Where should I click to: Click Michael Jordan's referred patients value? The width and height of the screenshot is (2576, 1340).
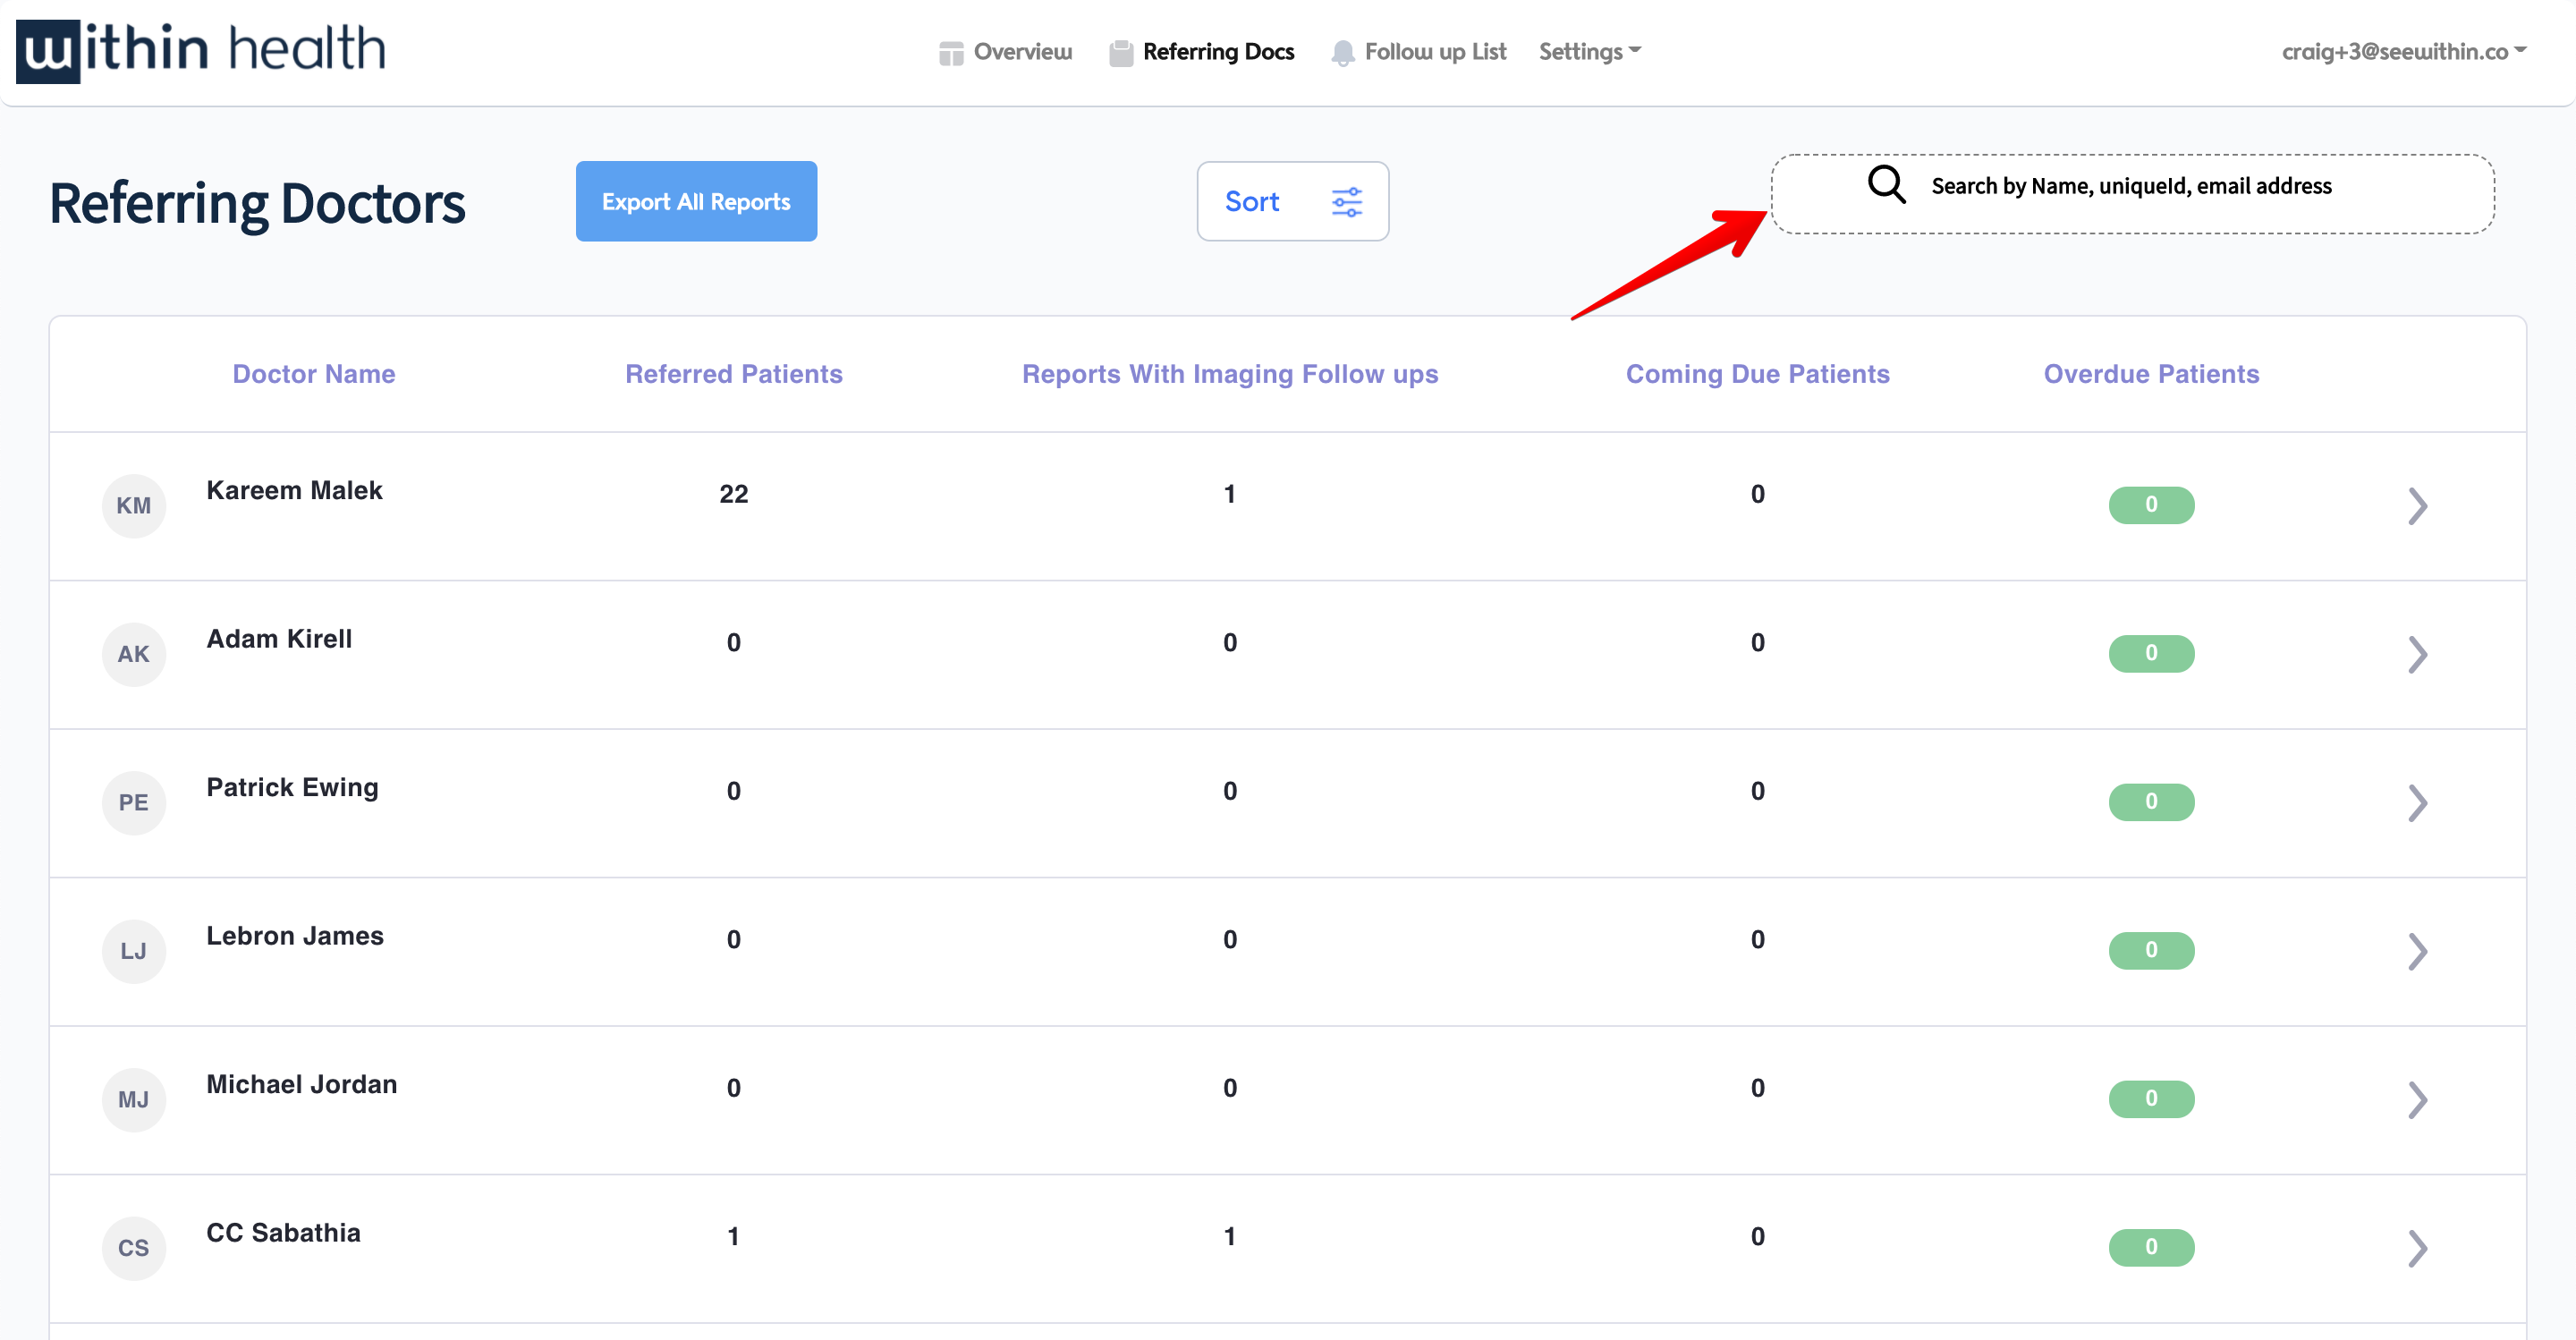pos(733,1088)
